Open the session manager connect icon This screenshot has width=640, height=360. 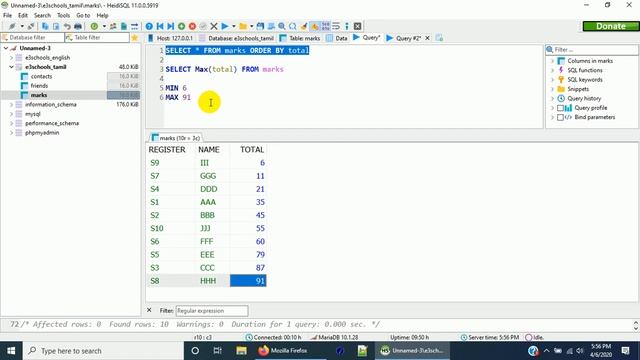[x=12, y=26]
